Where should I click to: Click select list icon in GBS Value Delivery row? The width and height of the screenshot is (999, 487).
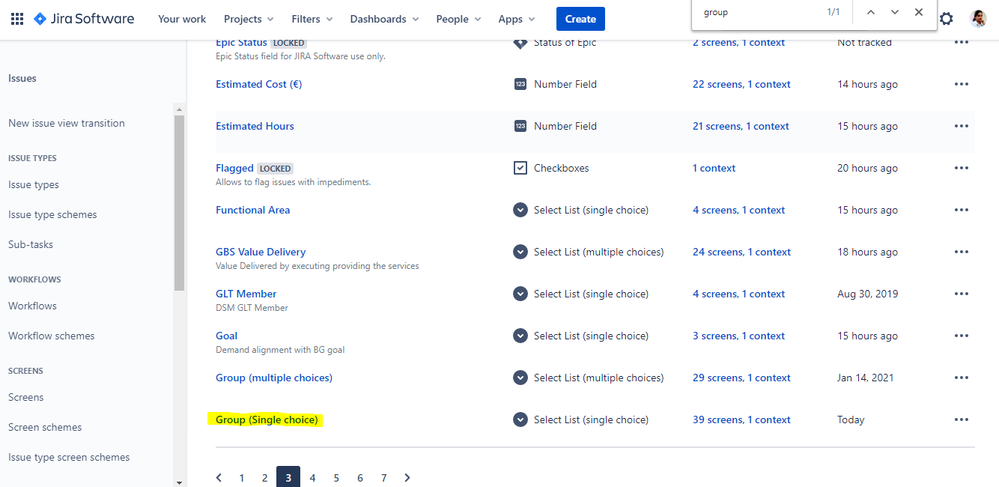520,252
